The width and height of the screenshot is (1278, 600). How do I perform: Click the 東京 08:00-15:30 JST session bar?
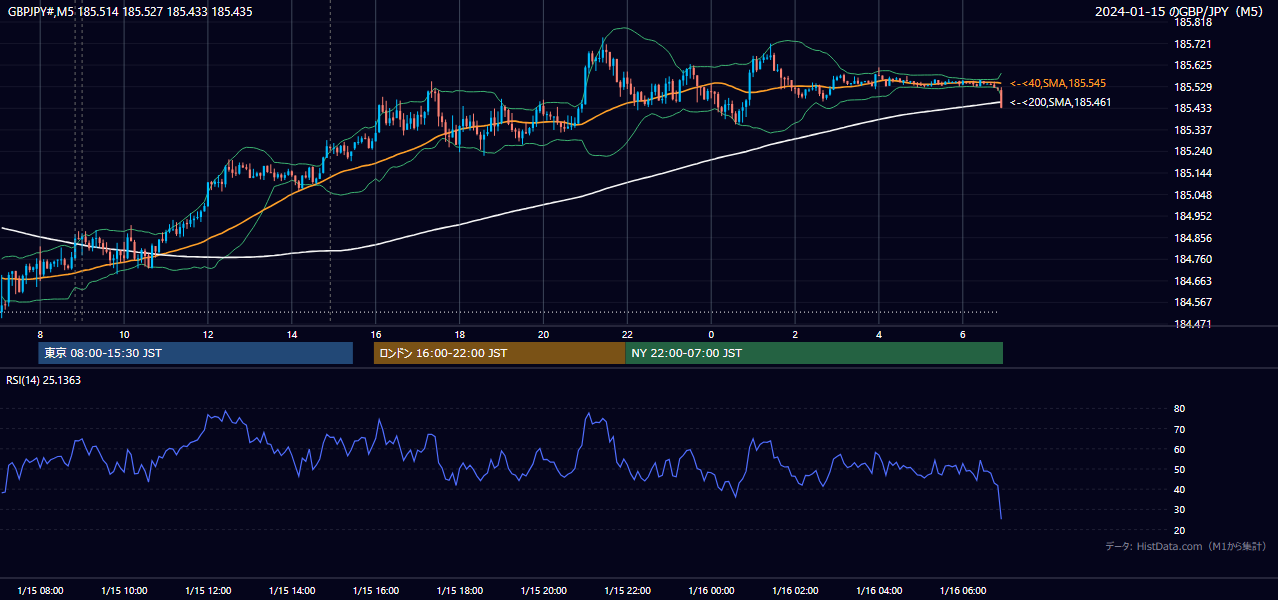196,353
